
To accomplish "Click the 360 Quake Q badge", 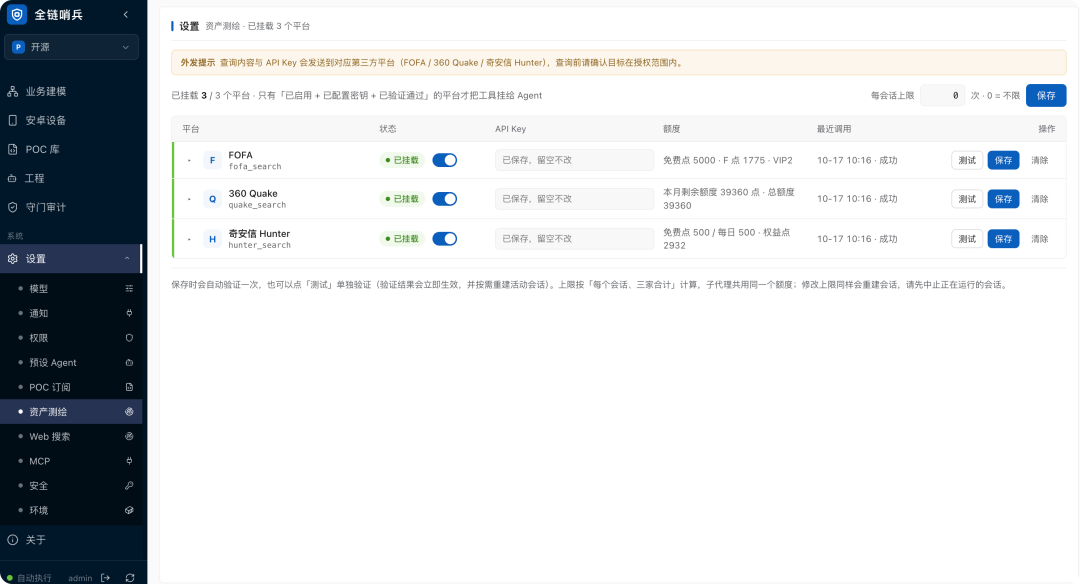I will [x=212, y=199].
